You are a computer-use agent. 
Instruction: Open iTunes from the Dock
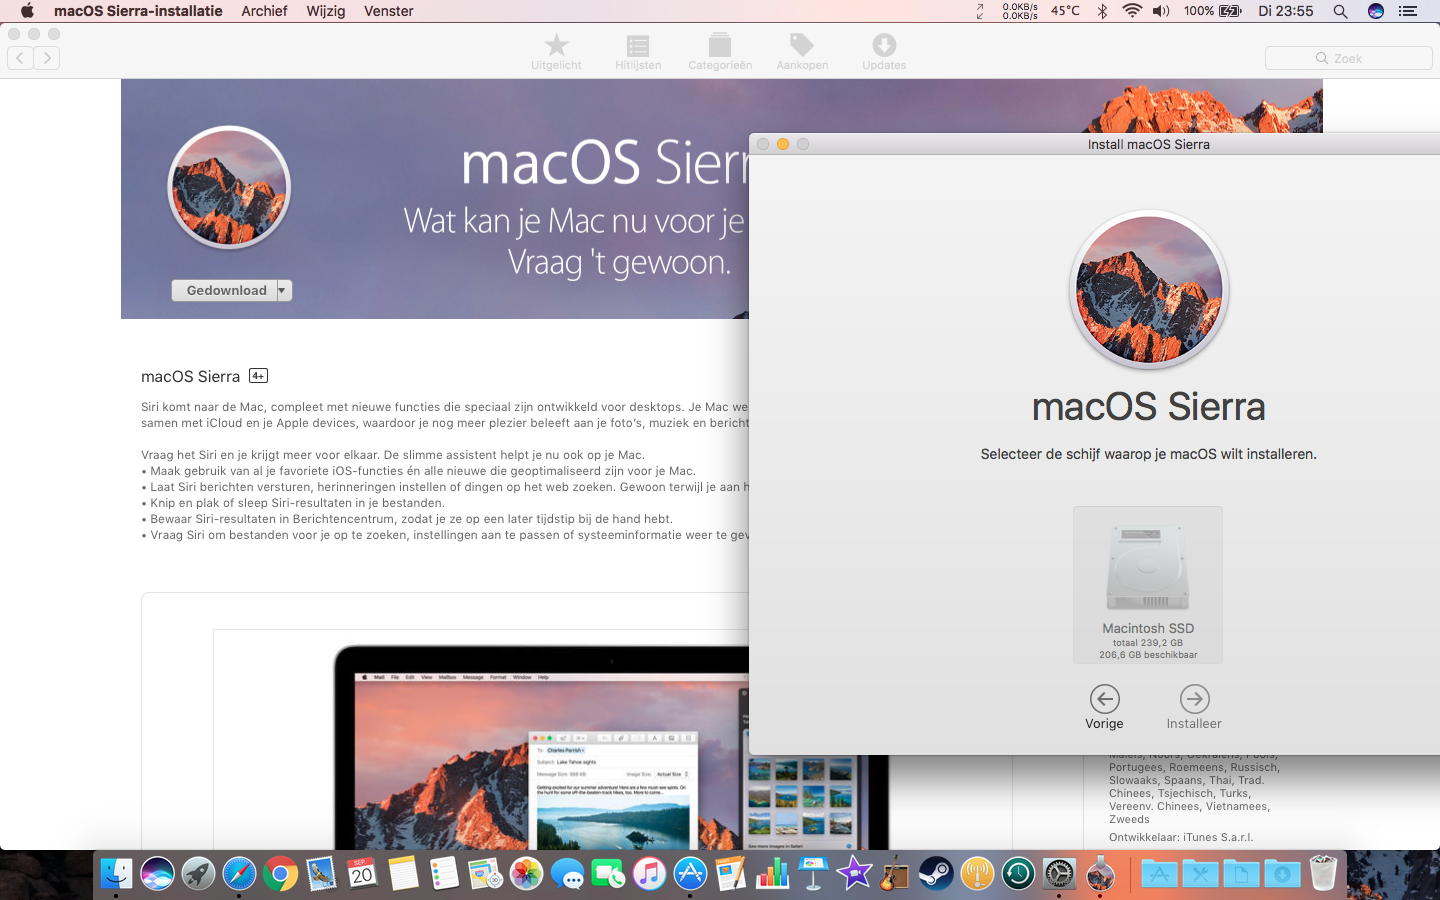pyautogui.click(x=649, y=874)
